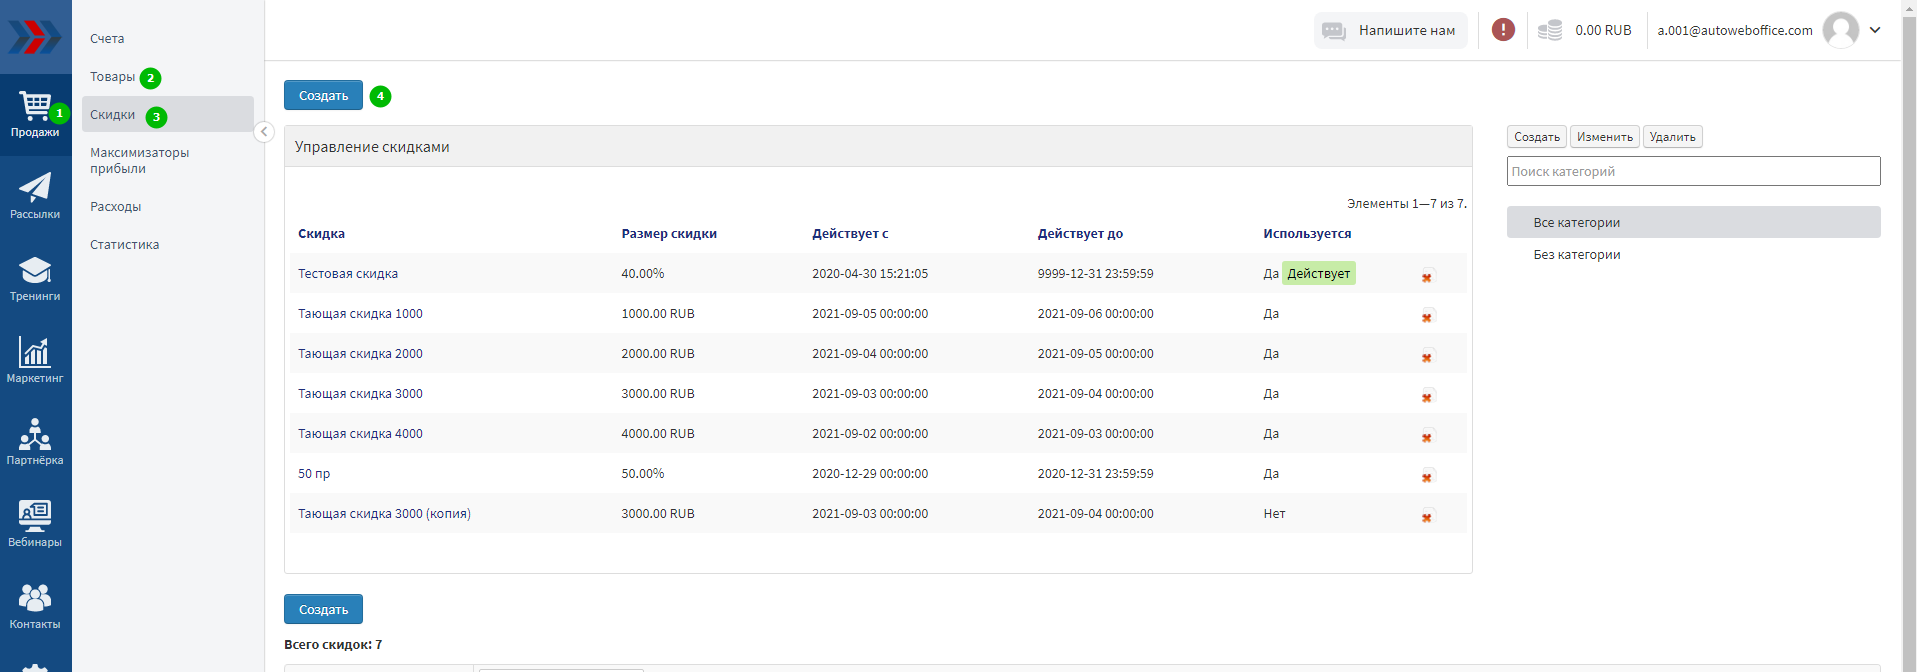
Task: Delete the Тестовая скидка row
Action: click(x=1427, y=277)
